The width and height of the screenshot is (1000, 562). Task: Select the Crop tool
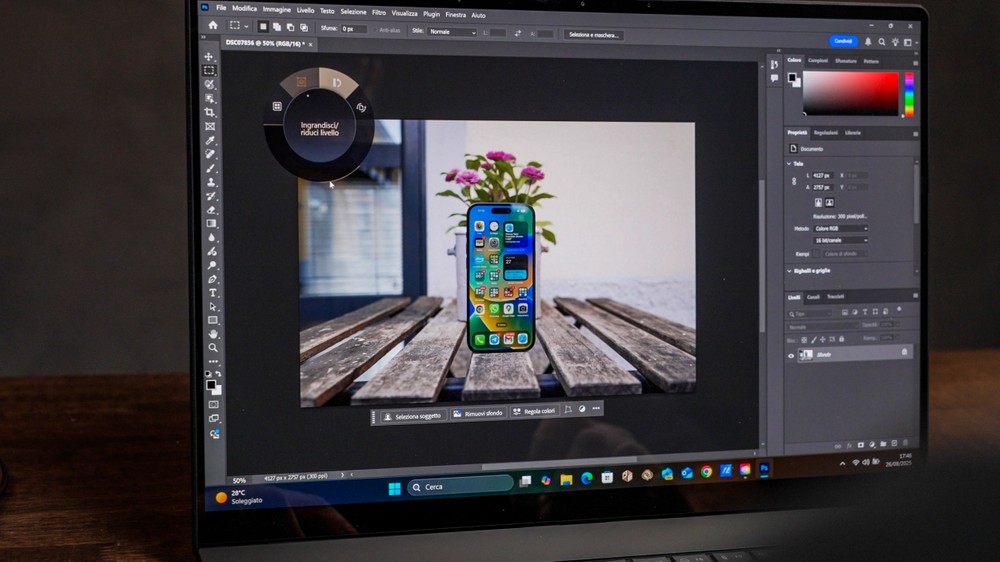click(209, 112)
